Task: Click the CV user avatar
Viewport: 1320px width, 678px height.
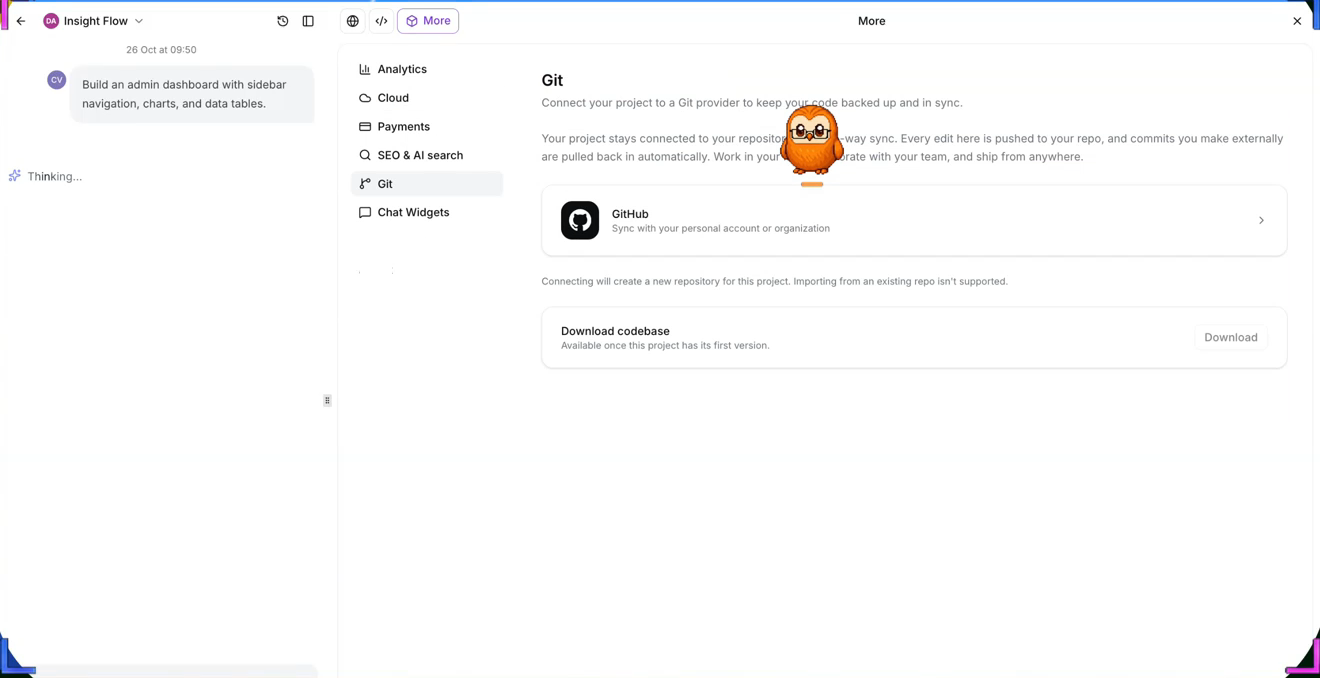Action: (x=57, y=80)
